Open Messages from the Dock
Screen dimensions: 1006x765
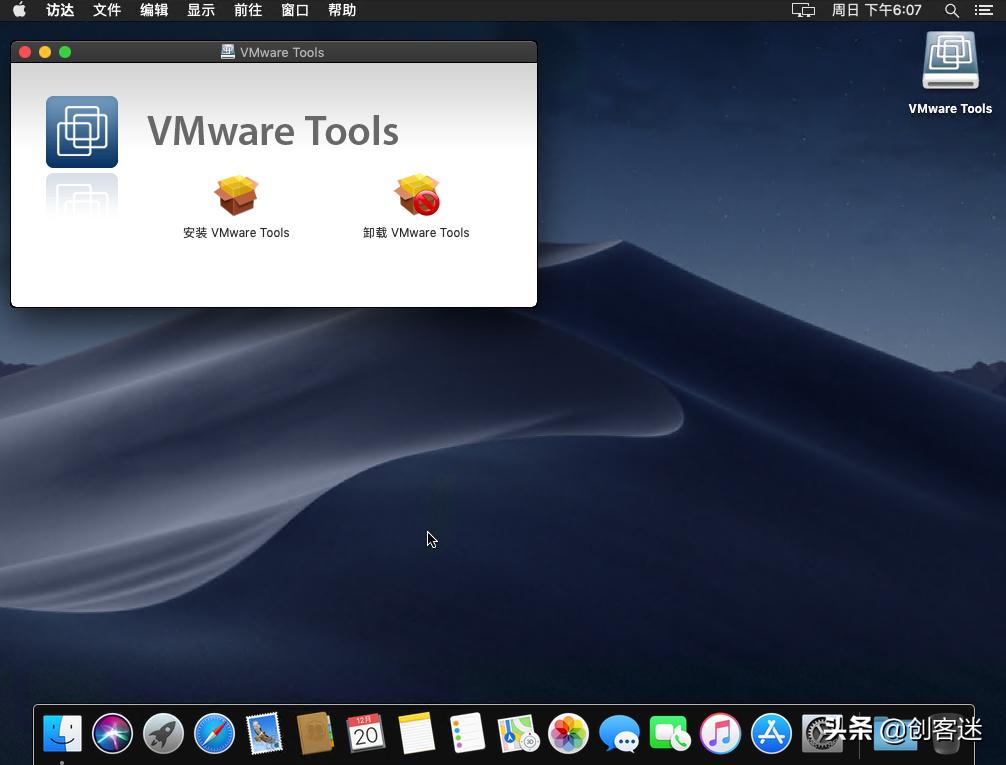pos(620,733)
